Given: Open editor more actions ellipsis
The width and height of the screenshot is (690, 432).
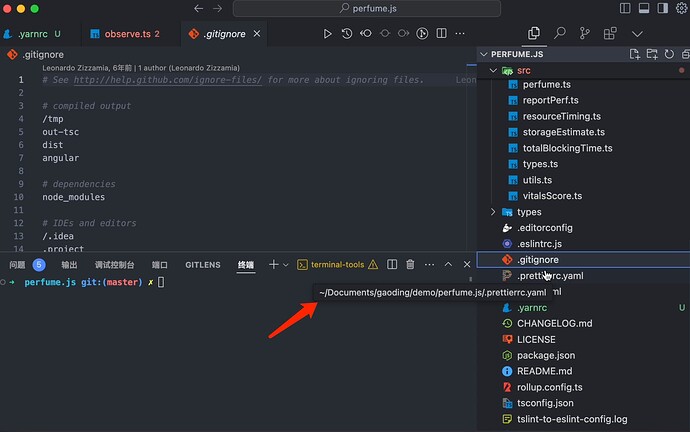Looking at the screenshot, I should pyautogui.click(x=460, y=33).
